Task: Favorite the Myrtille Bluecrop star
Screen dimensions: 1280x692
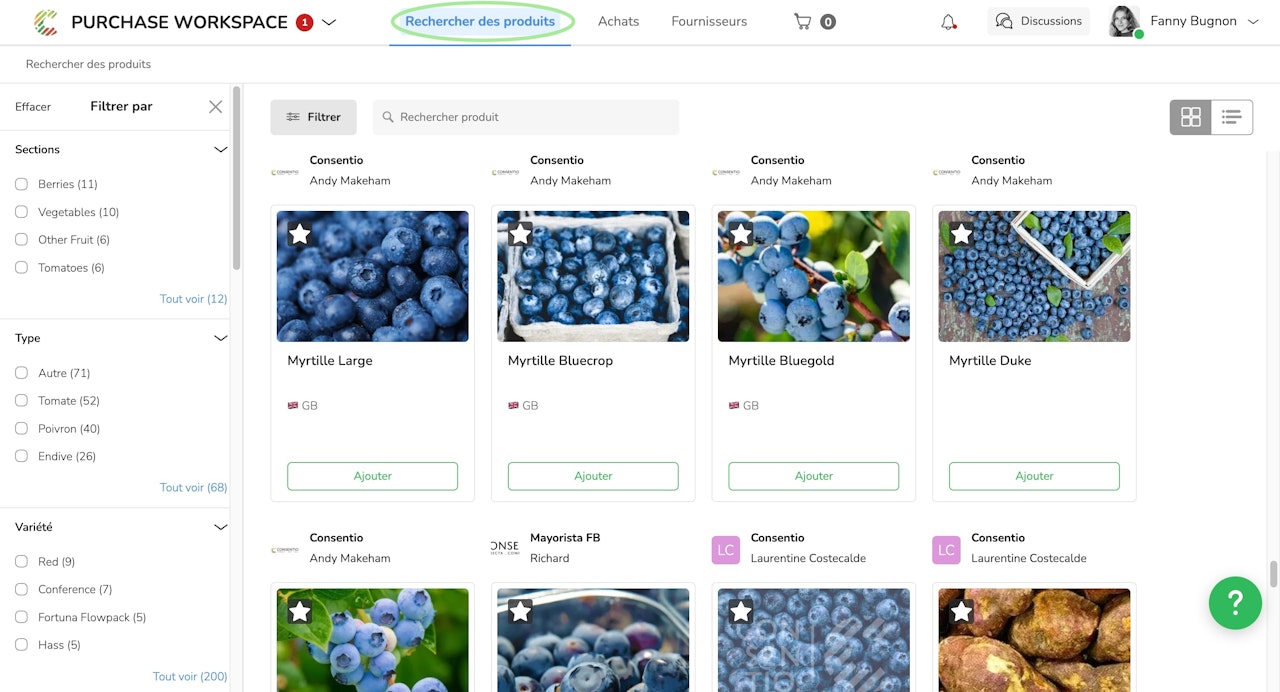Action: point(520,234)
